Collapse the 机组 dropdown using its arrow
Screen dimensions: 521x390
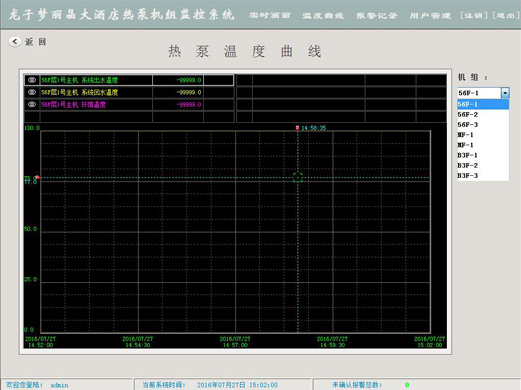tap(505, 93)
